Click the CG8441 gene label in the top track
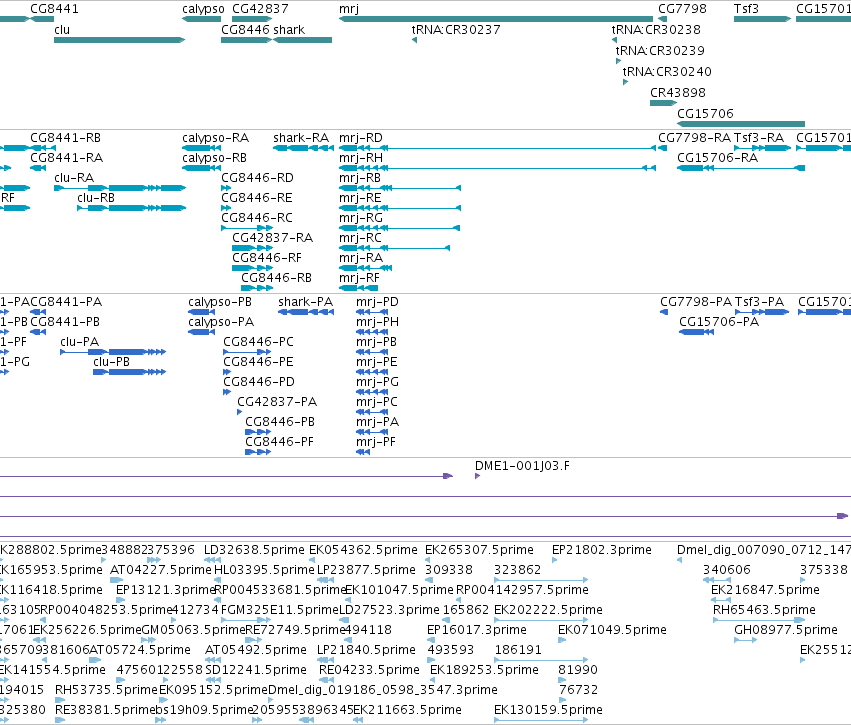 click(54, 9)
